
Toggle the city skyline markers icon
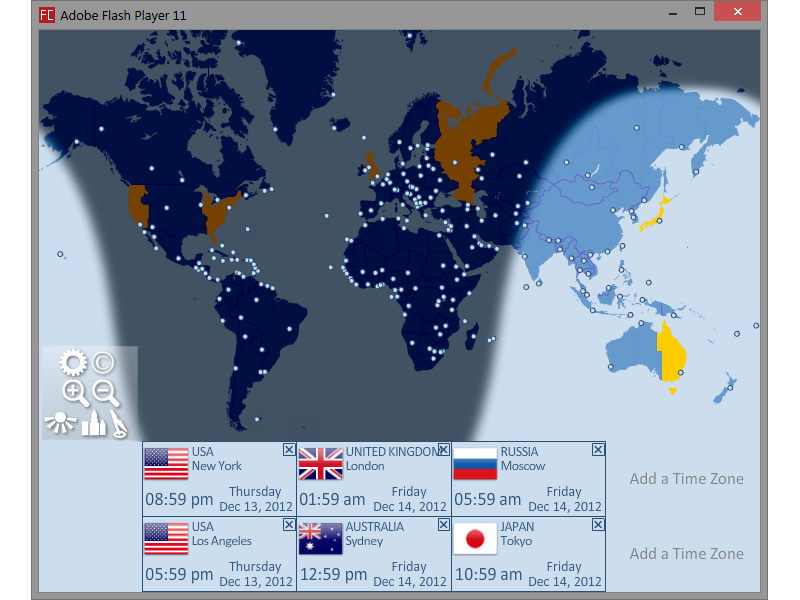[92, 424]
